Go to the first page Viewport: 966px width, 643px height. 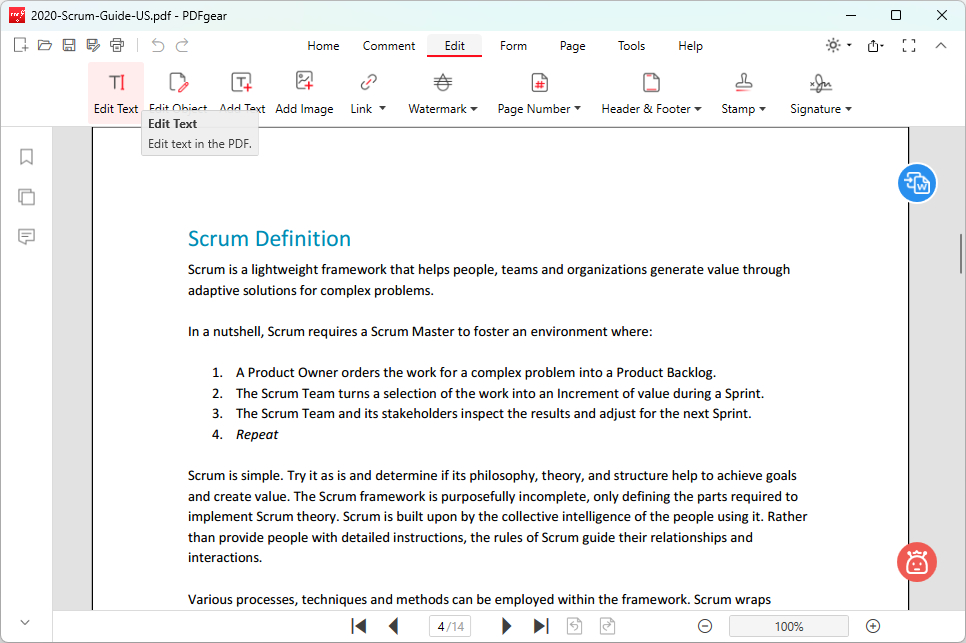(359, 626)
